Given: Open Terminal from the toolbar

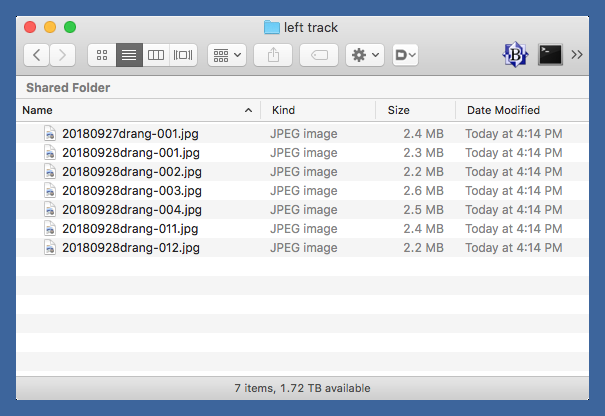Looking at the screenshot, I should pos(549,56).
